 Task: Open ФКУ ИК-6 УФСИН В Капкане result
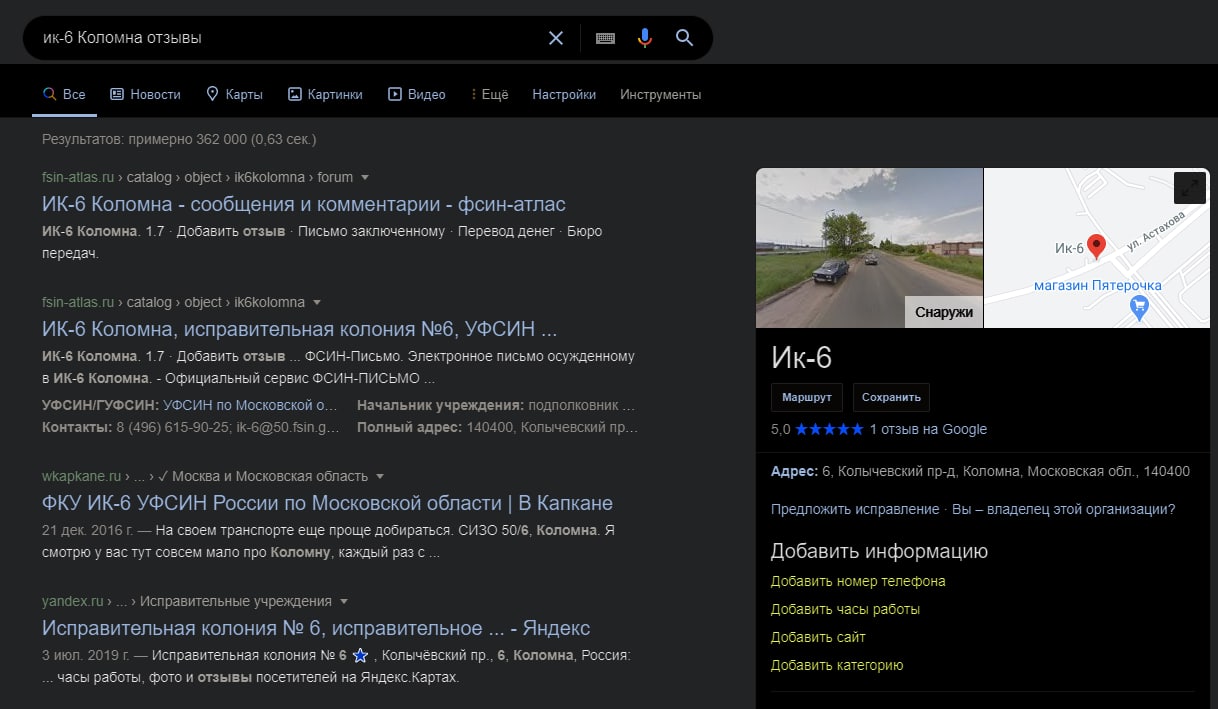[327, 503]
